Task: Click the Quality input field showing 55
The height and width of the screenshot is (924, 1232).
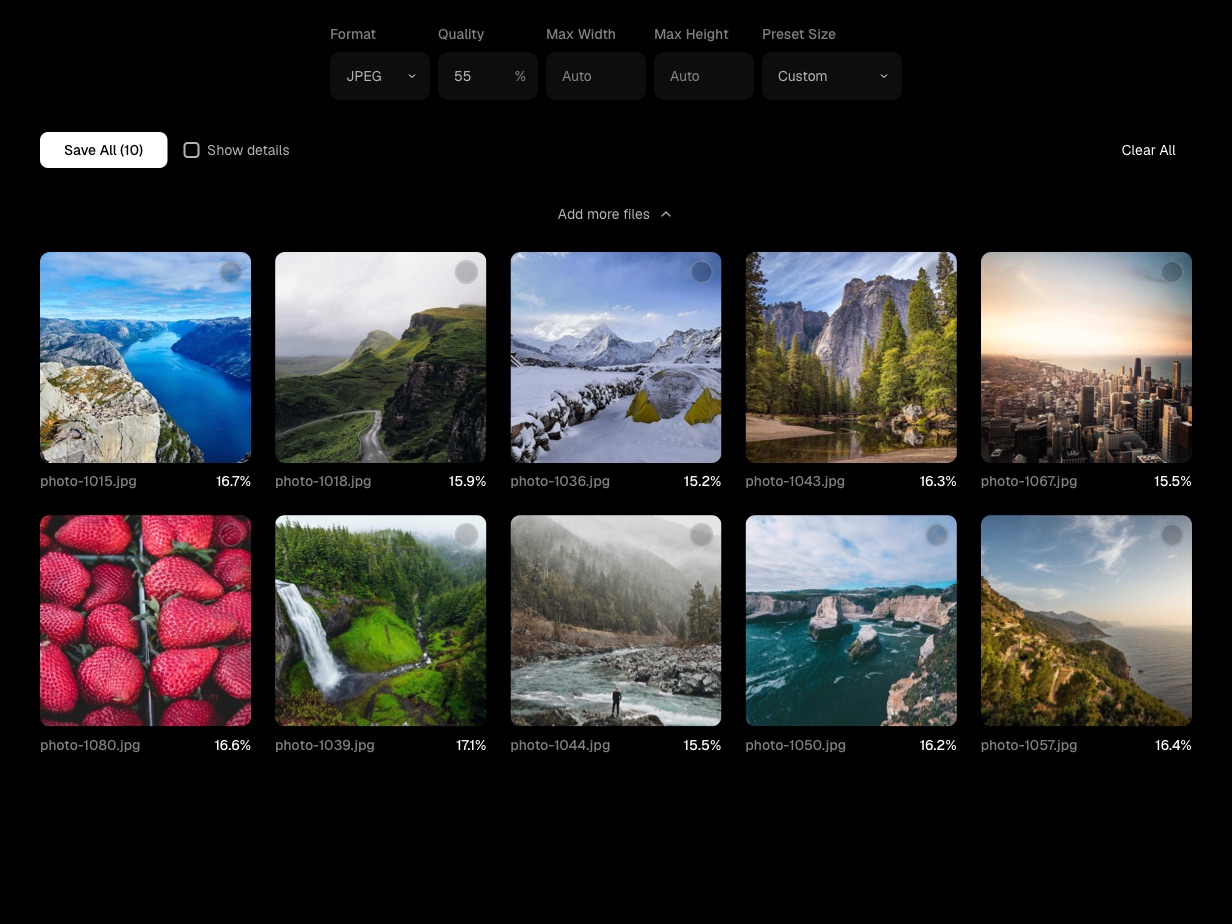Action: click(488, 76)
